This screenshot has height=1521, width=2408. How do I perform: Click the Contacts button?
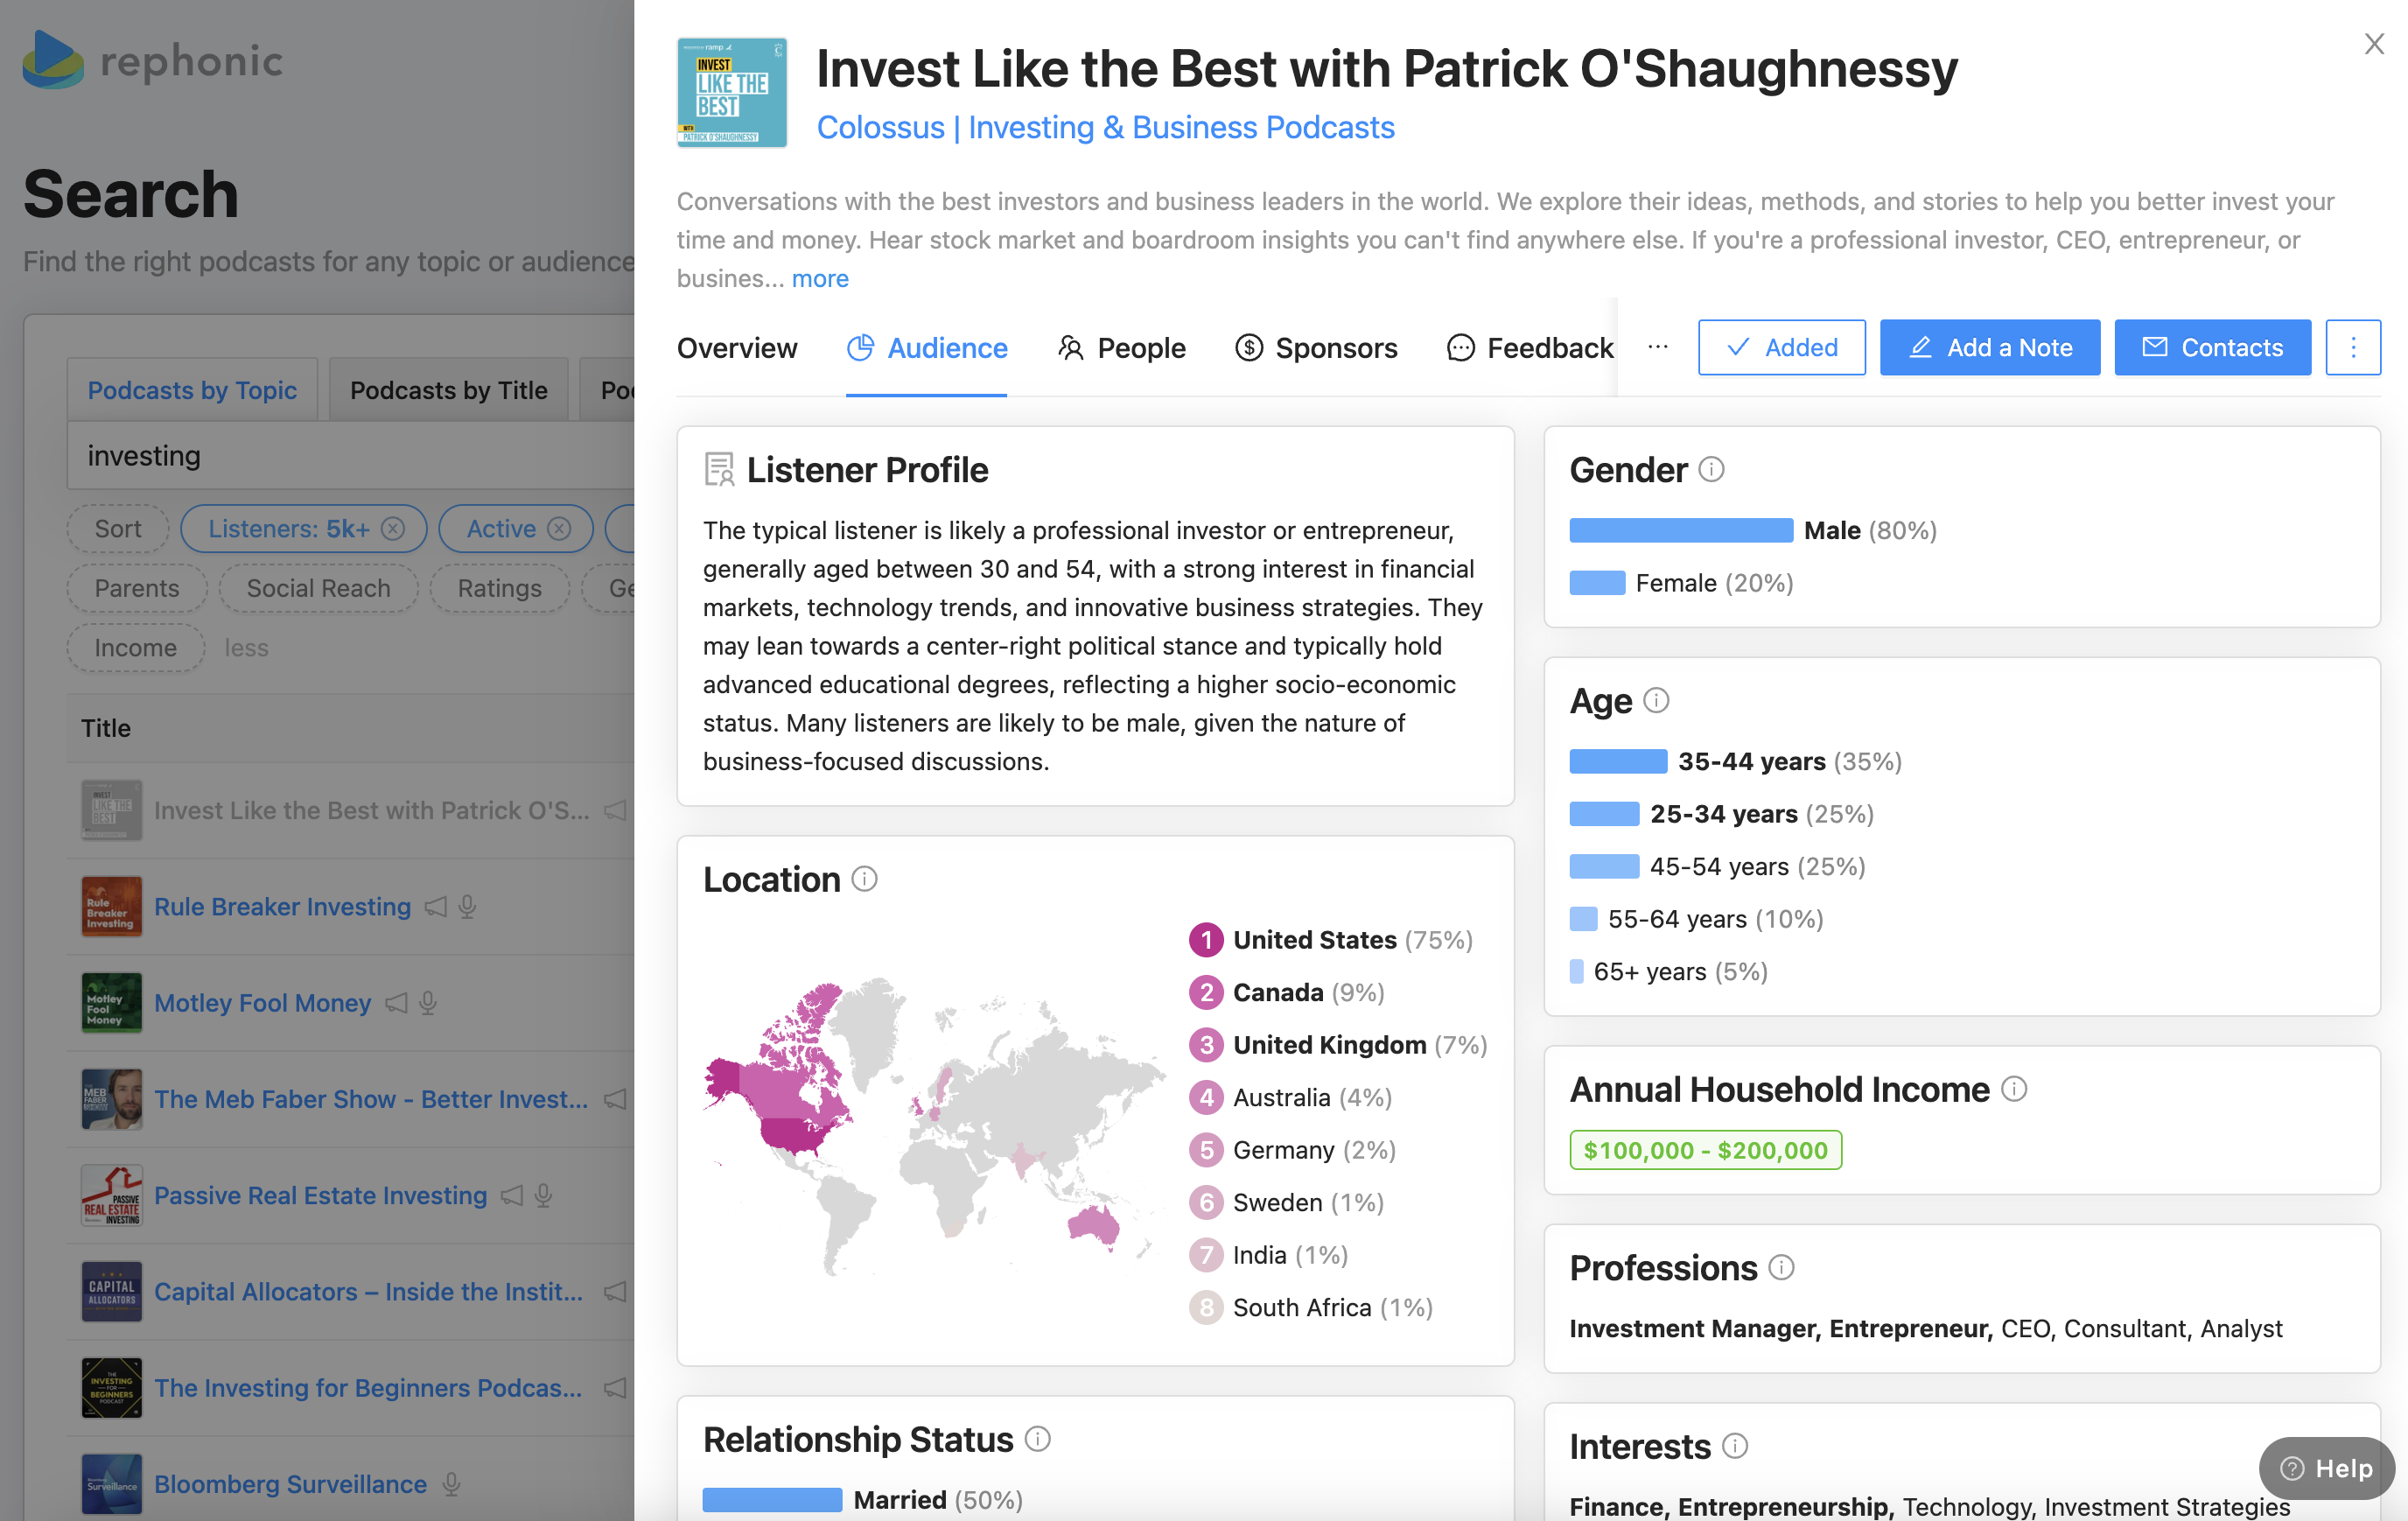2212,347
